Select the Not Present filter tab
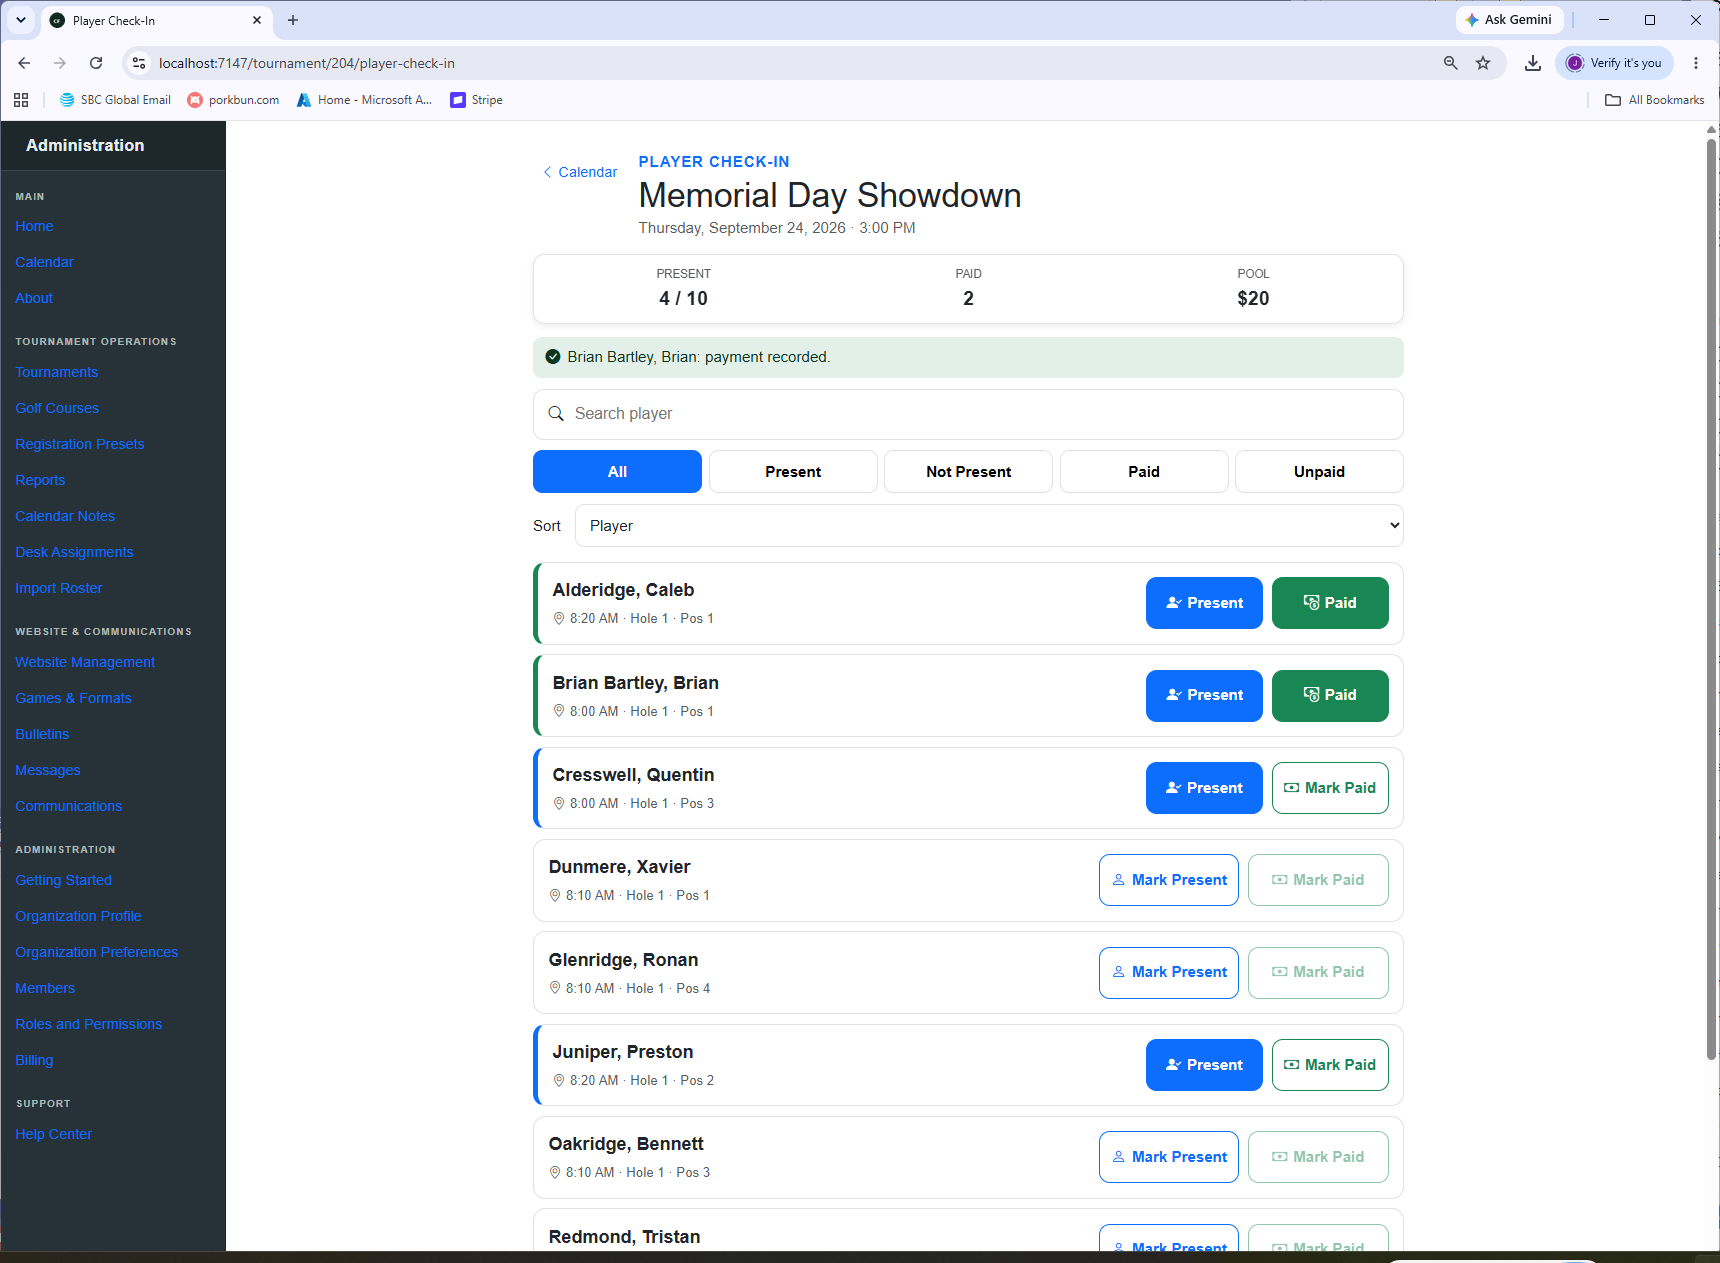The width and height of the screenshot is (1720, 1263). coord(968,472)
